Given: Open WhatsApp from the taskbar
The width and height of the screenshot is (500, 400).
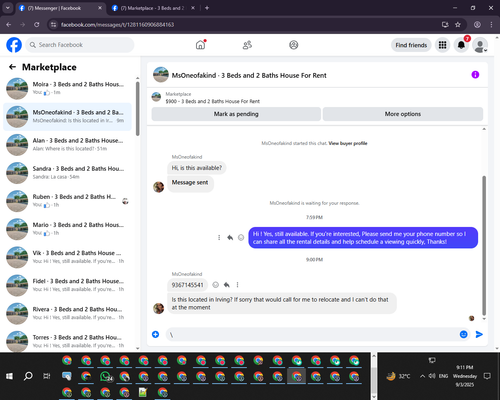Looking at the screenshot, I should pos(106,376).
